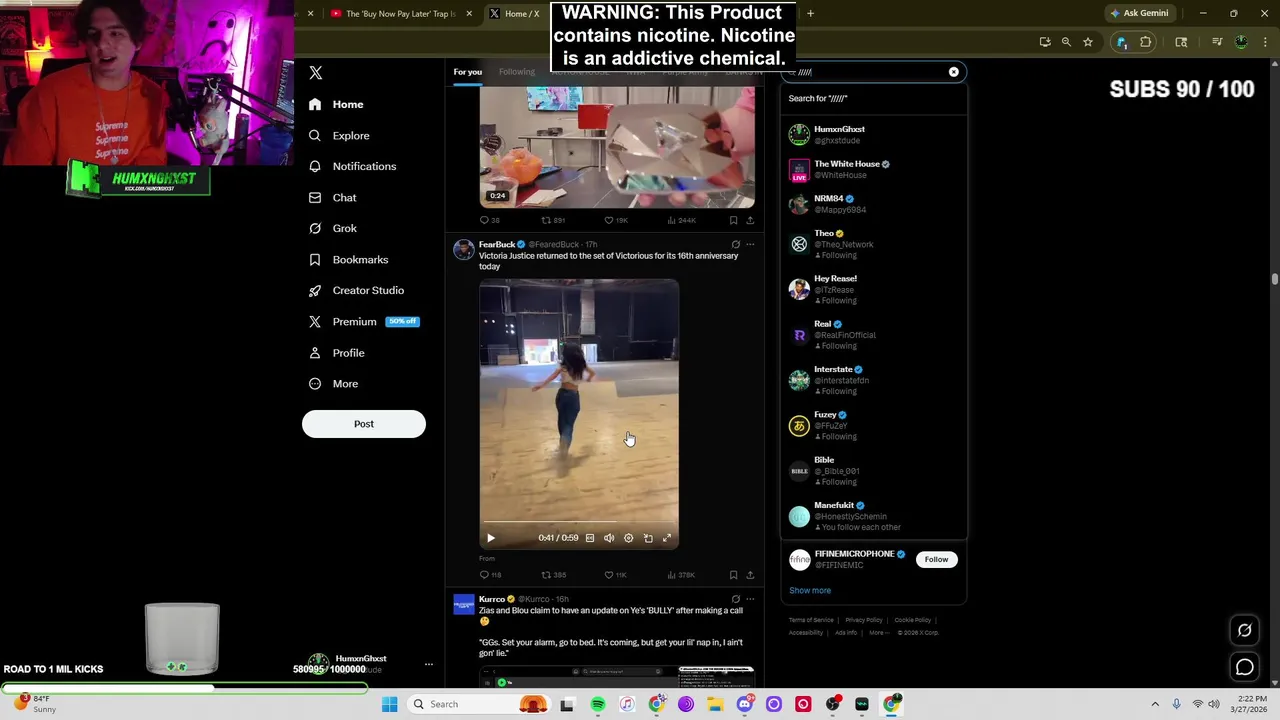
Task: Bookmark the top post with 244K views
Action: (733, 220)
